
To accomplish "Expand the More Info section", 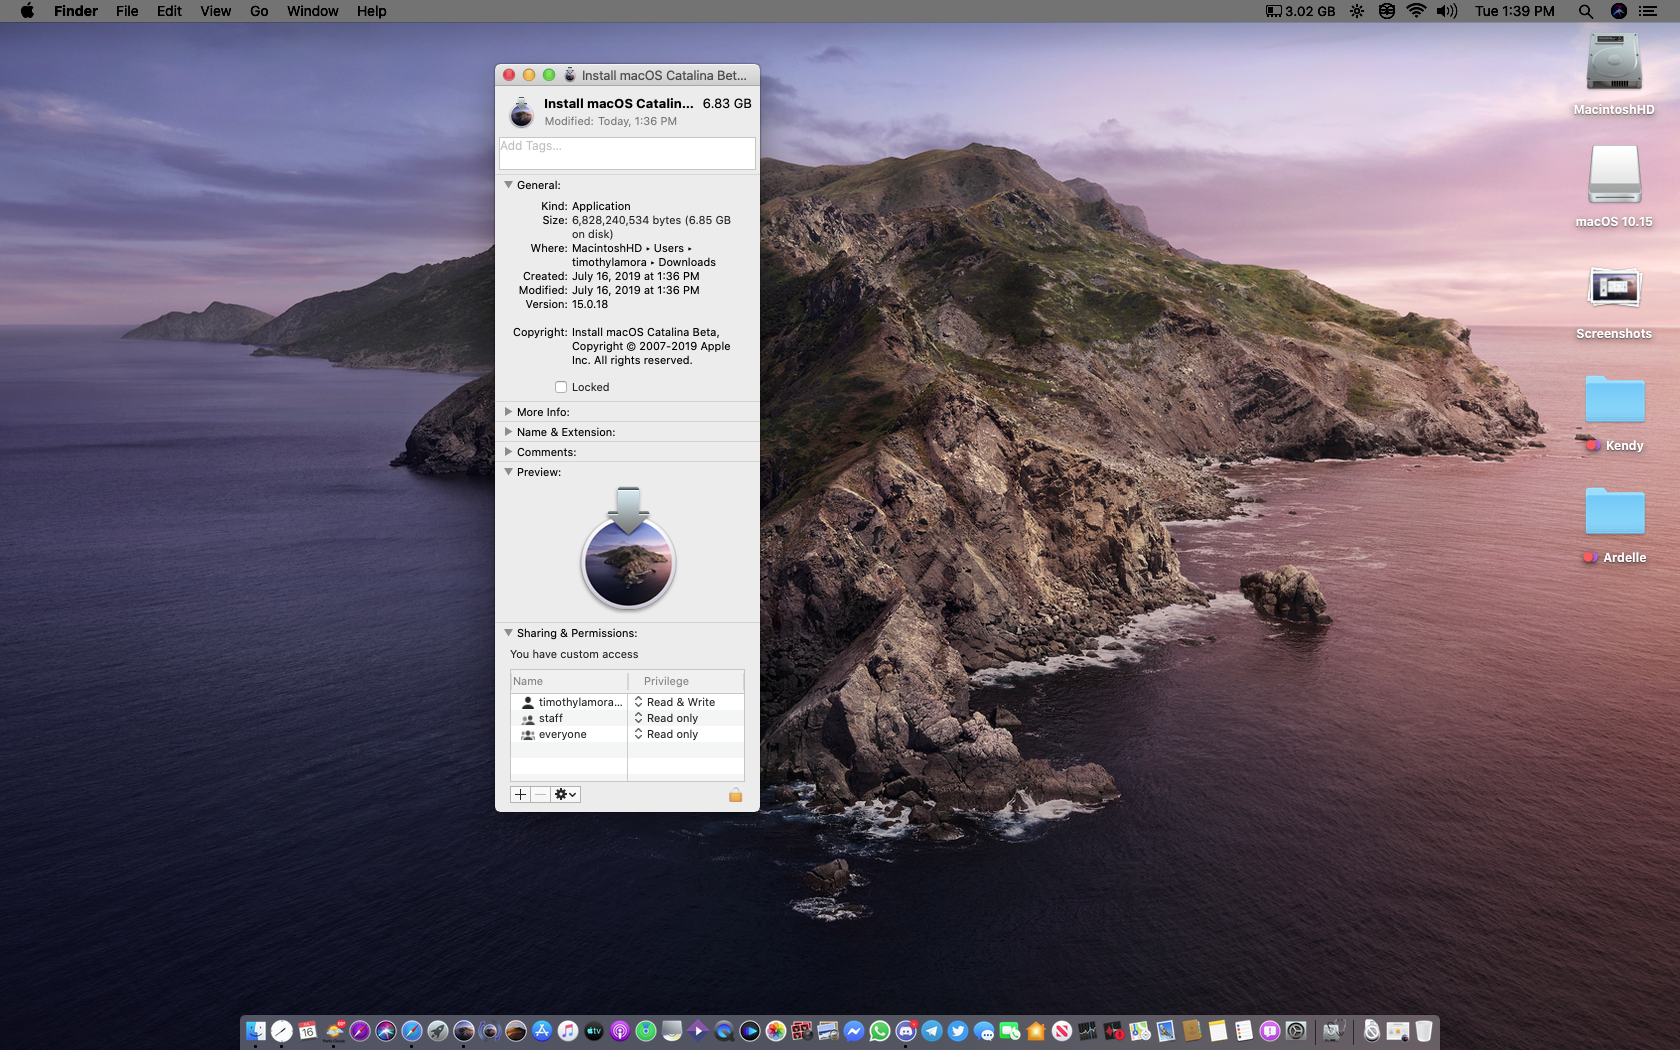I will tap(508, 412).
